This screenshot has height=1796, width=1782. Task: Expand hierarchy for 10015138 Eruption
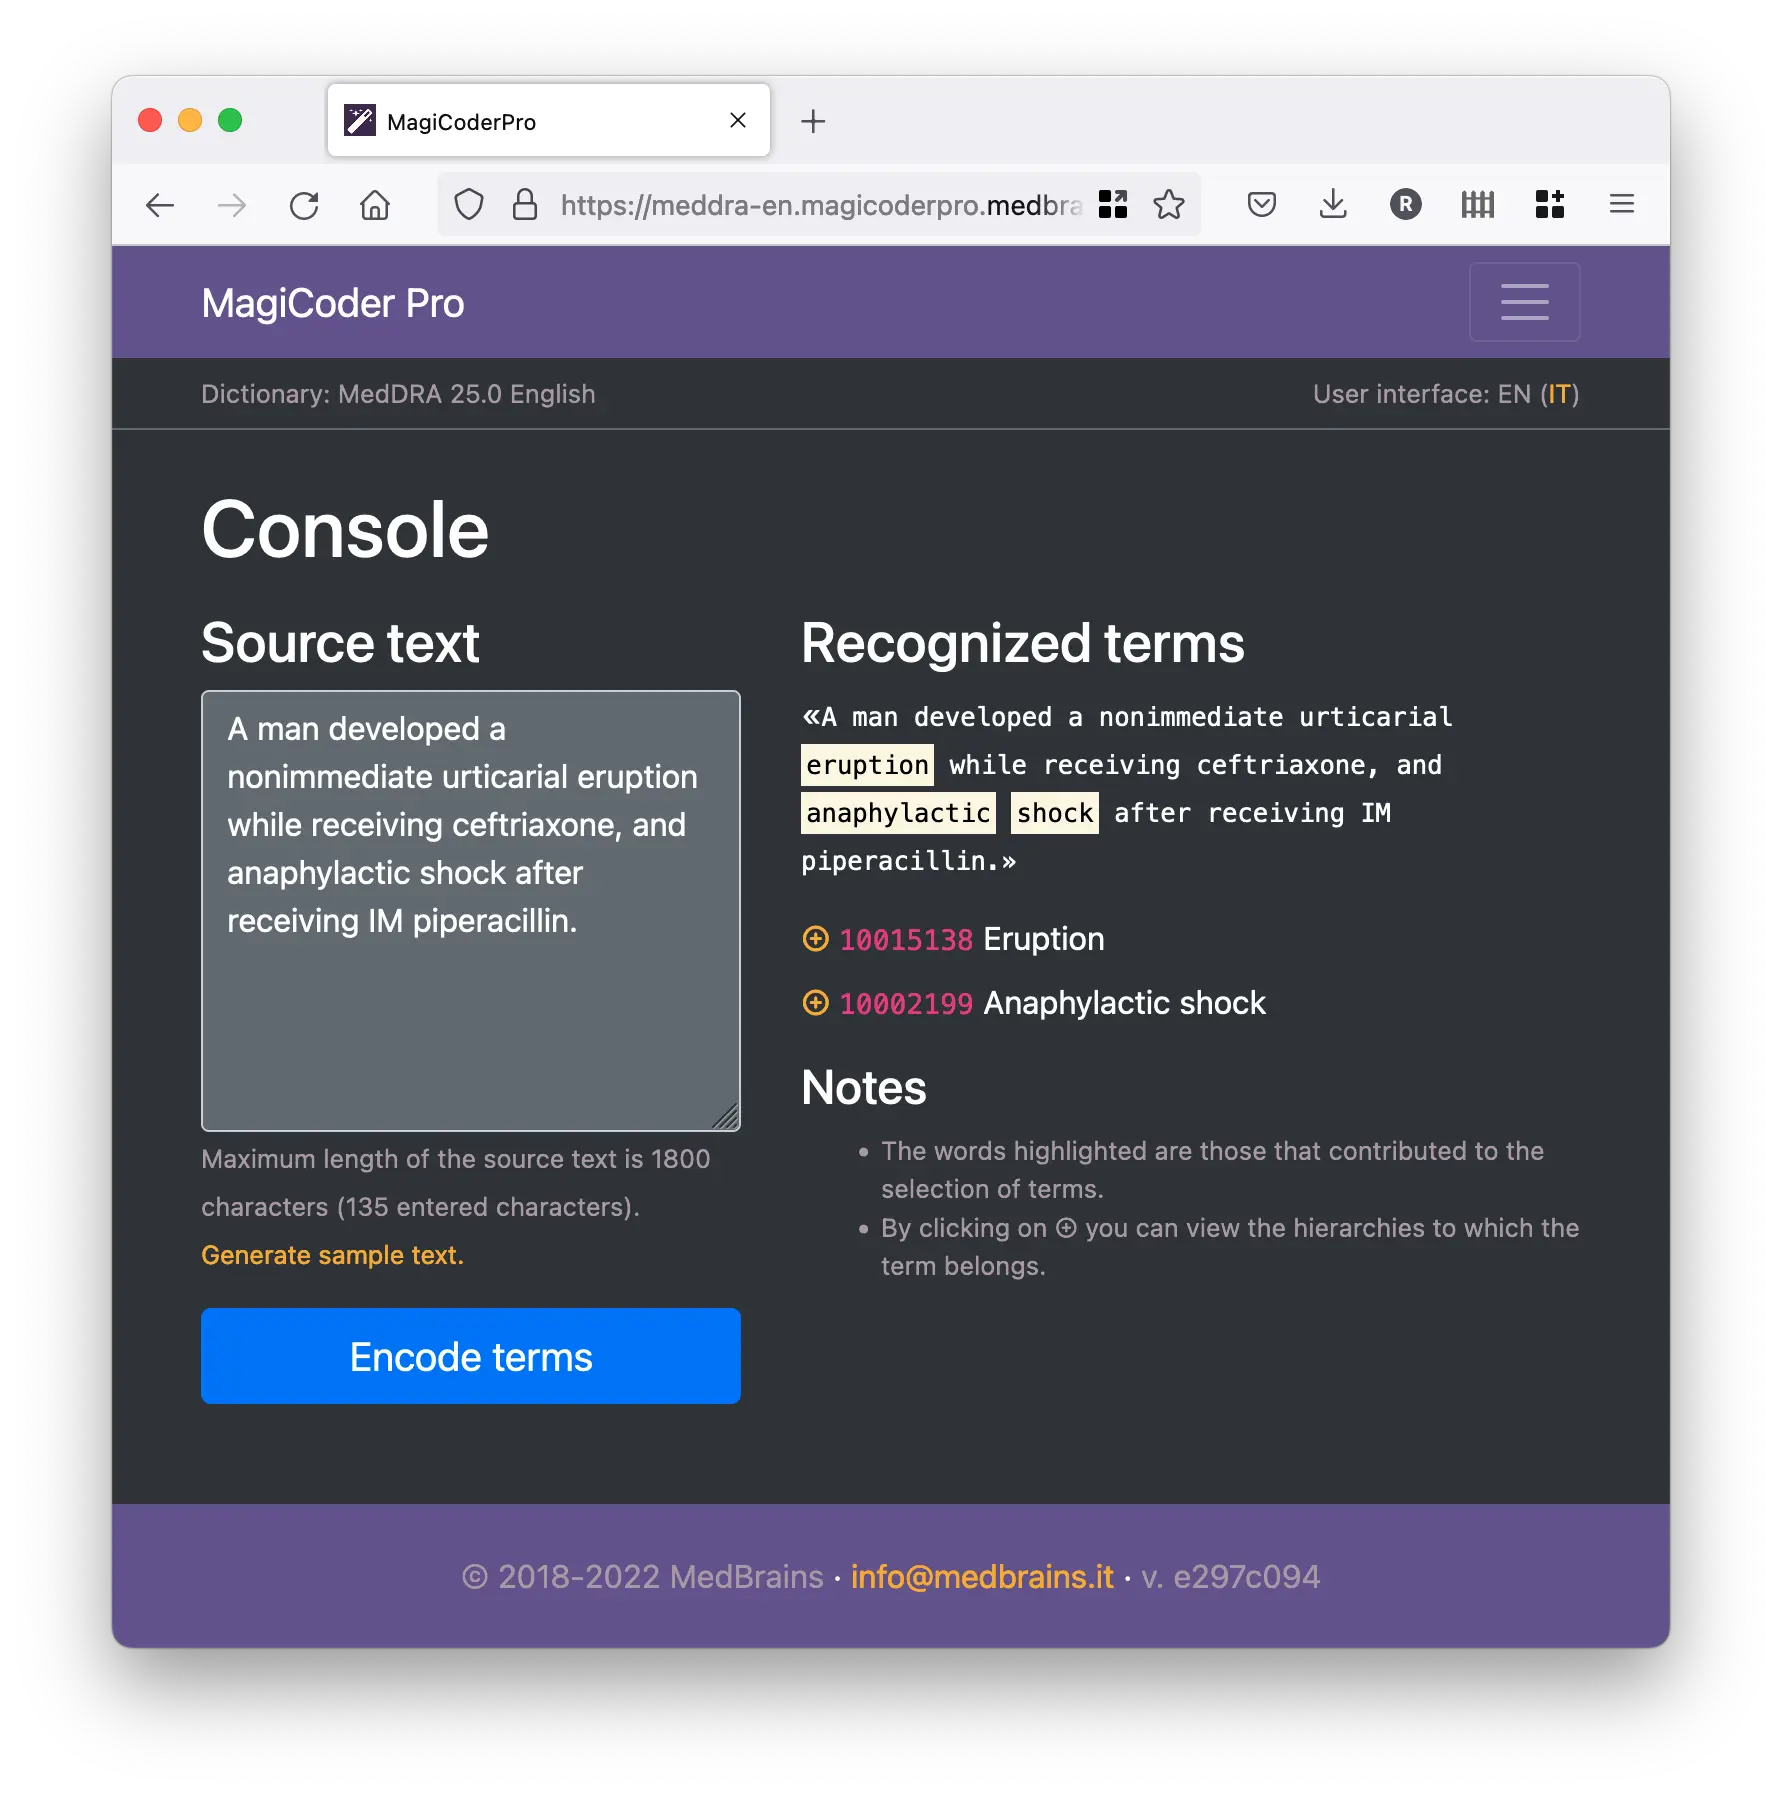[x=816, y=939]
